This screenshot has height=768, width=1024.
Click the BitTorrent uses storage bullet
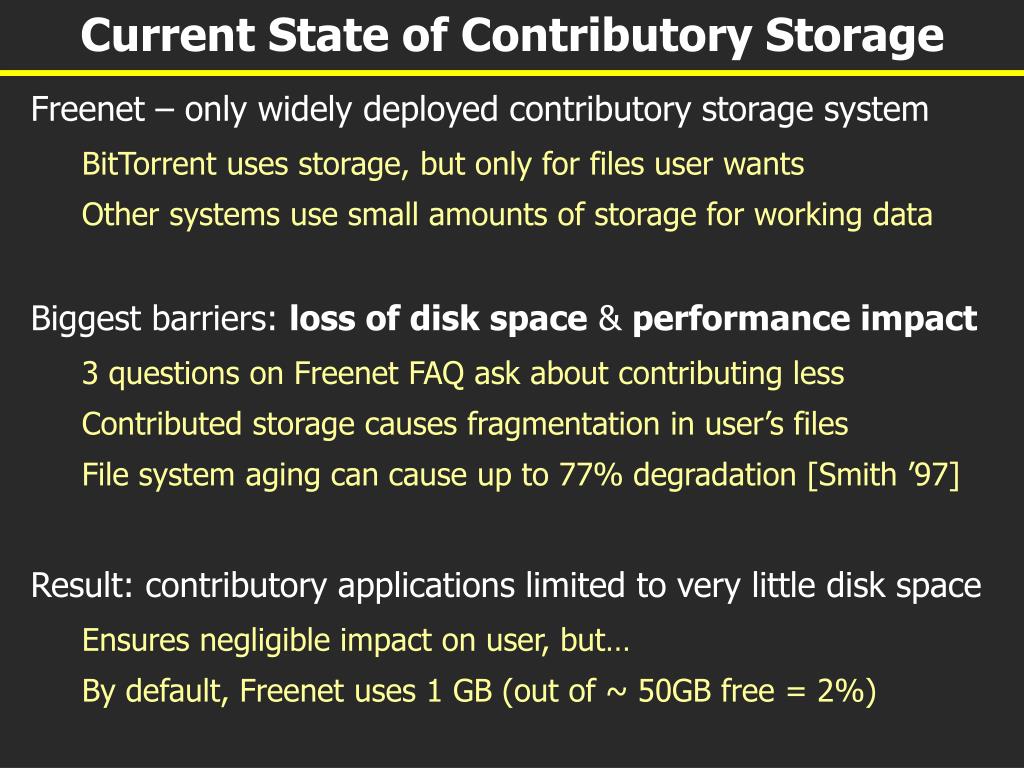pyautogui.click(x=443, y=164)
